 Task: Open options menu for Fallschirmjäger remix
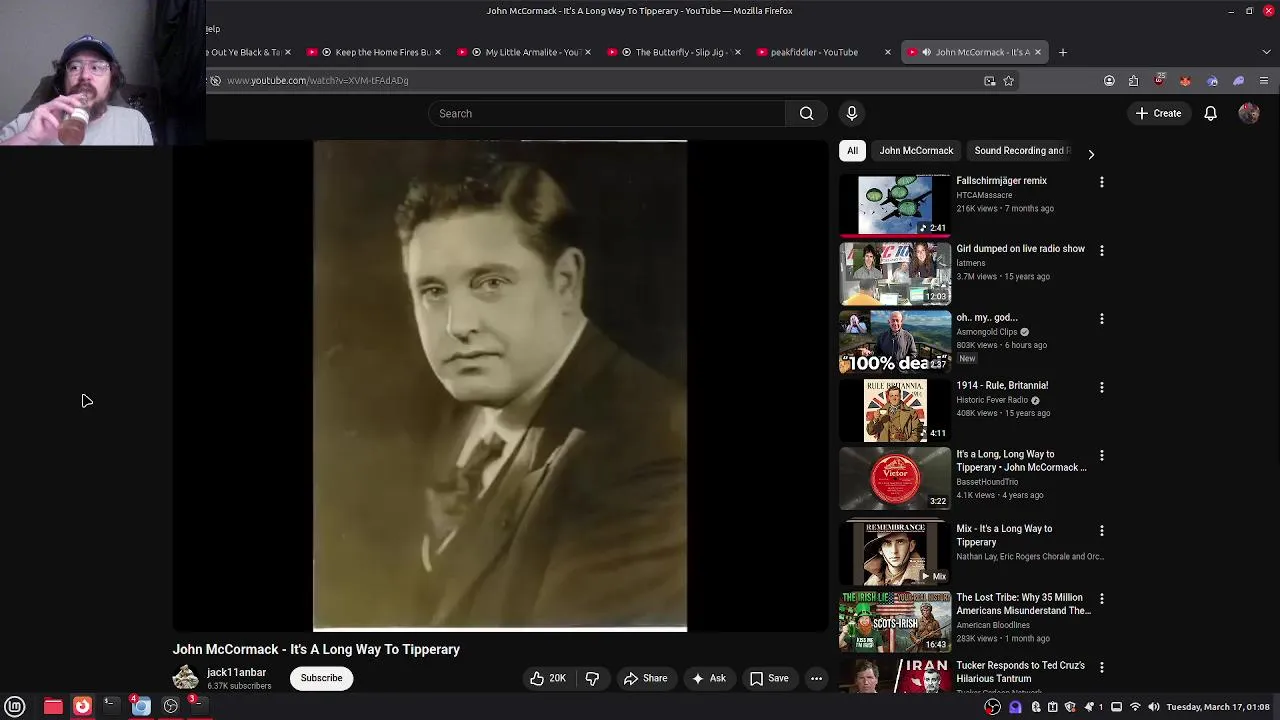[1102, 182]
